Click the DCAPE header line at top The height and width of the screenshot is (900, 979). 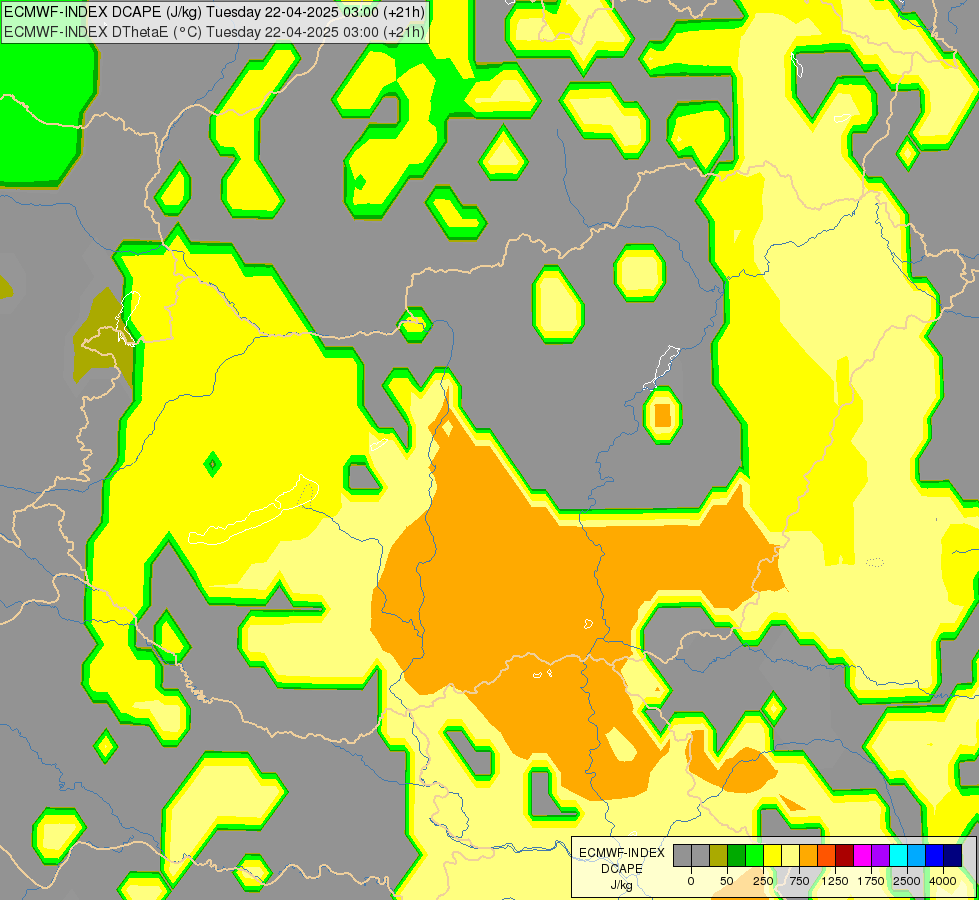click(214, 12)
